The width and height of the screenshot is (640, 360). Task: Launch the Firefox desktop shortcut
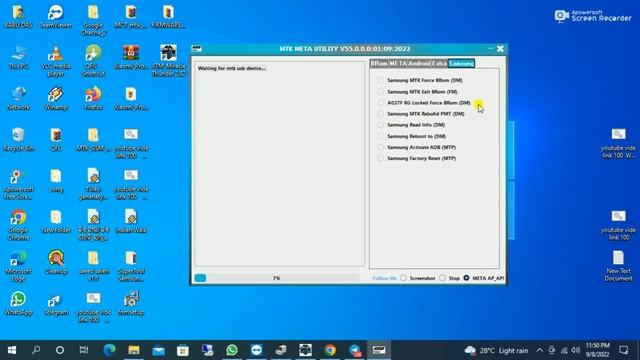(x=93, y=98)
